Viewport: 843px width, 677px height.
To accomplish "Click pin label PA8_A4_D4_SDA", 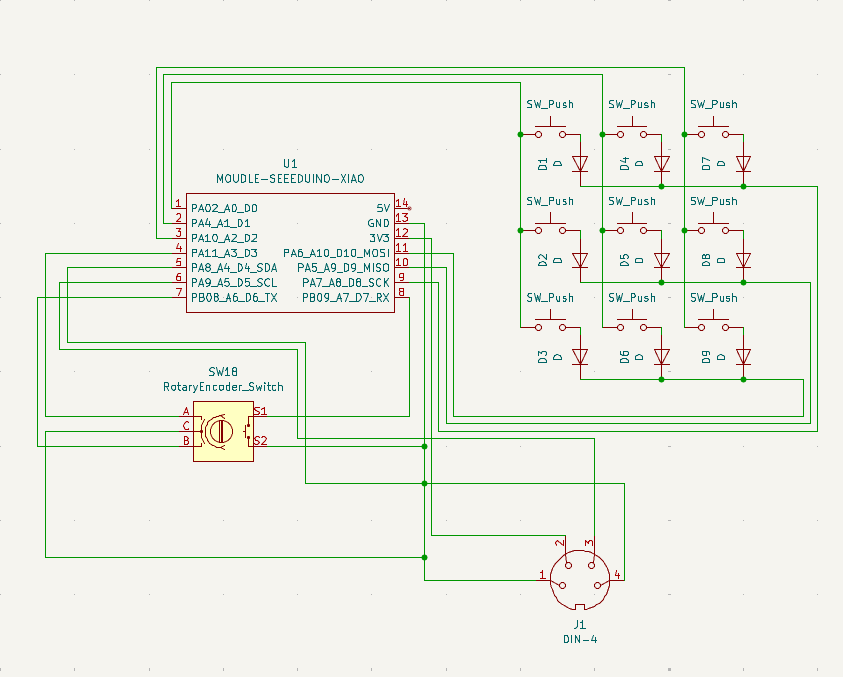I will tap(234, 268).
